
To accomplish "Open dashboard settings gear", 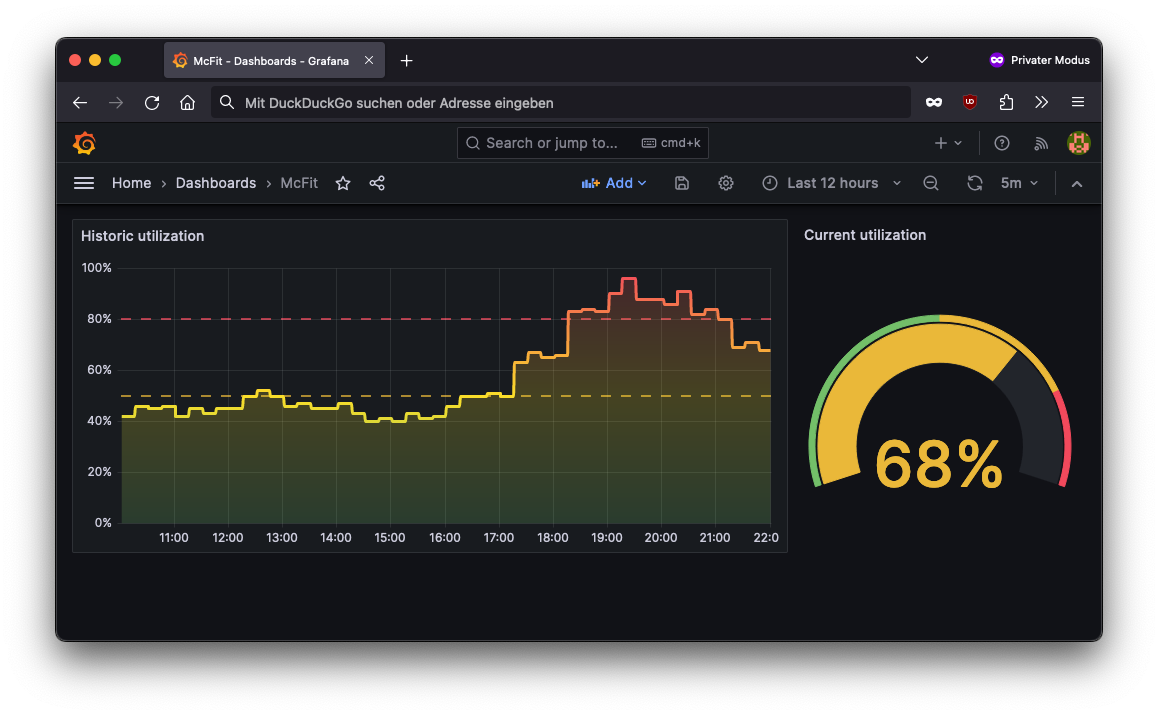I will pyautogui.click(x=726, y=183).
